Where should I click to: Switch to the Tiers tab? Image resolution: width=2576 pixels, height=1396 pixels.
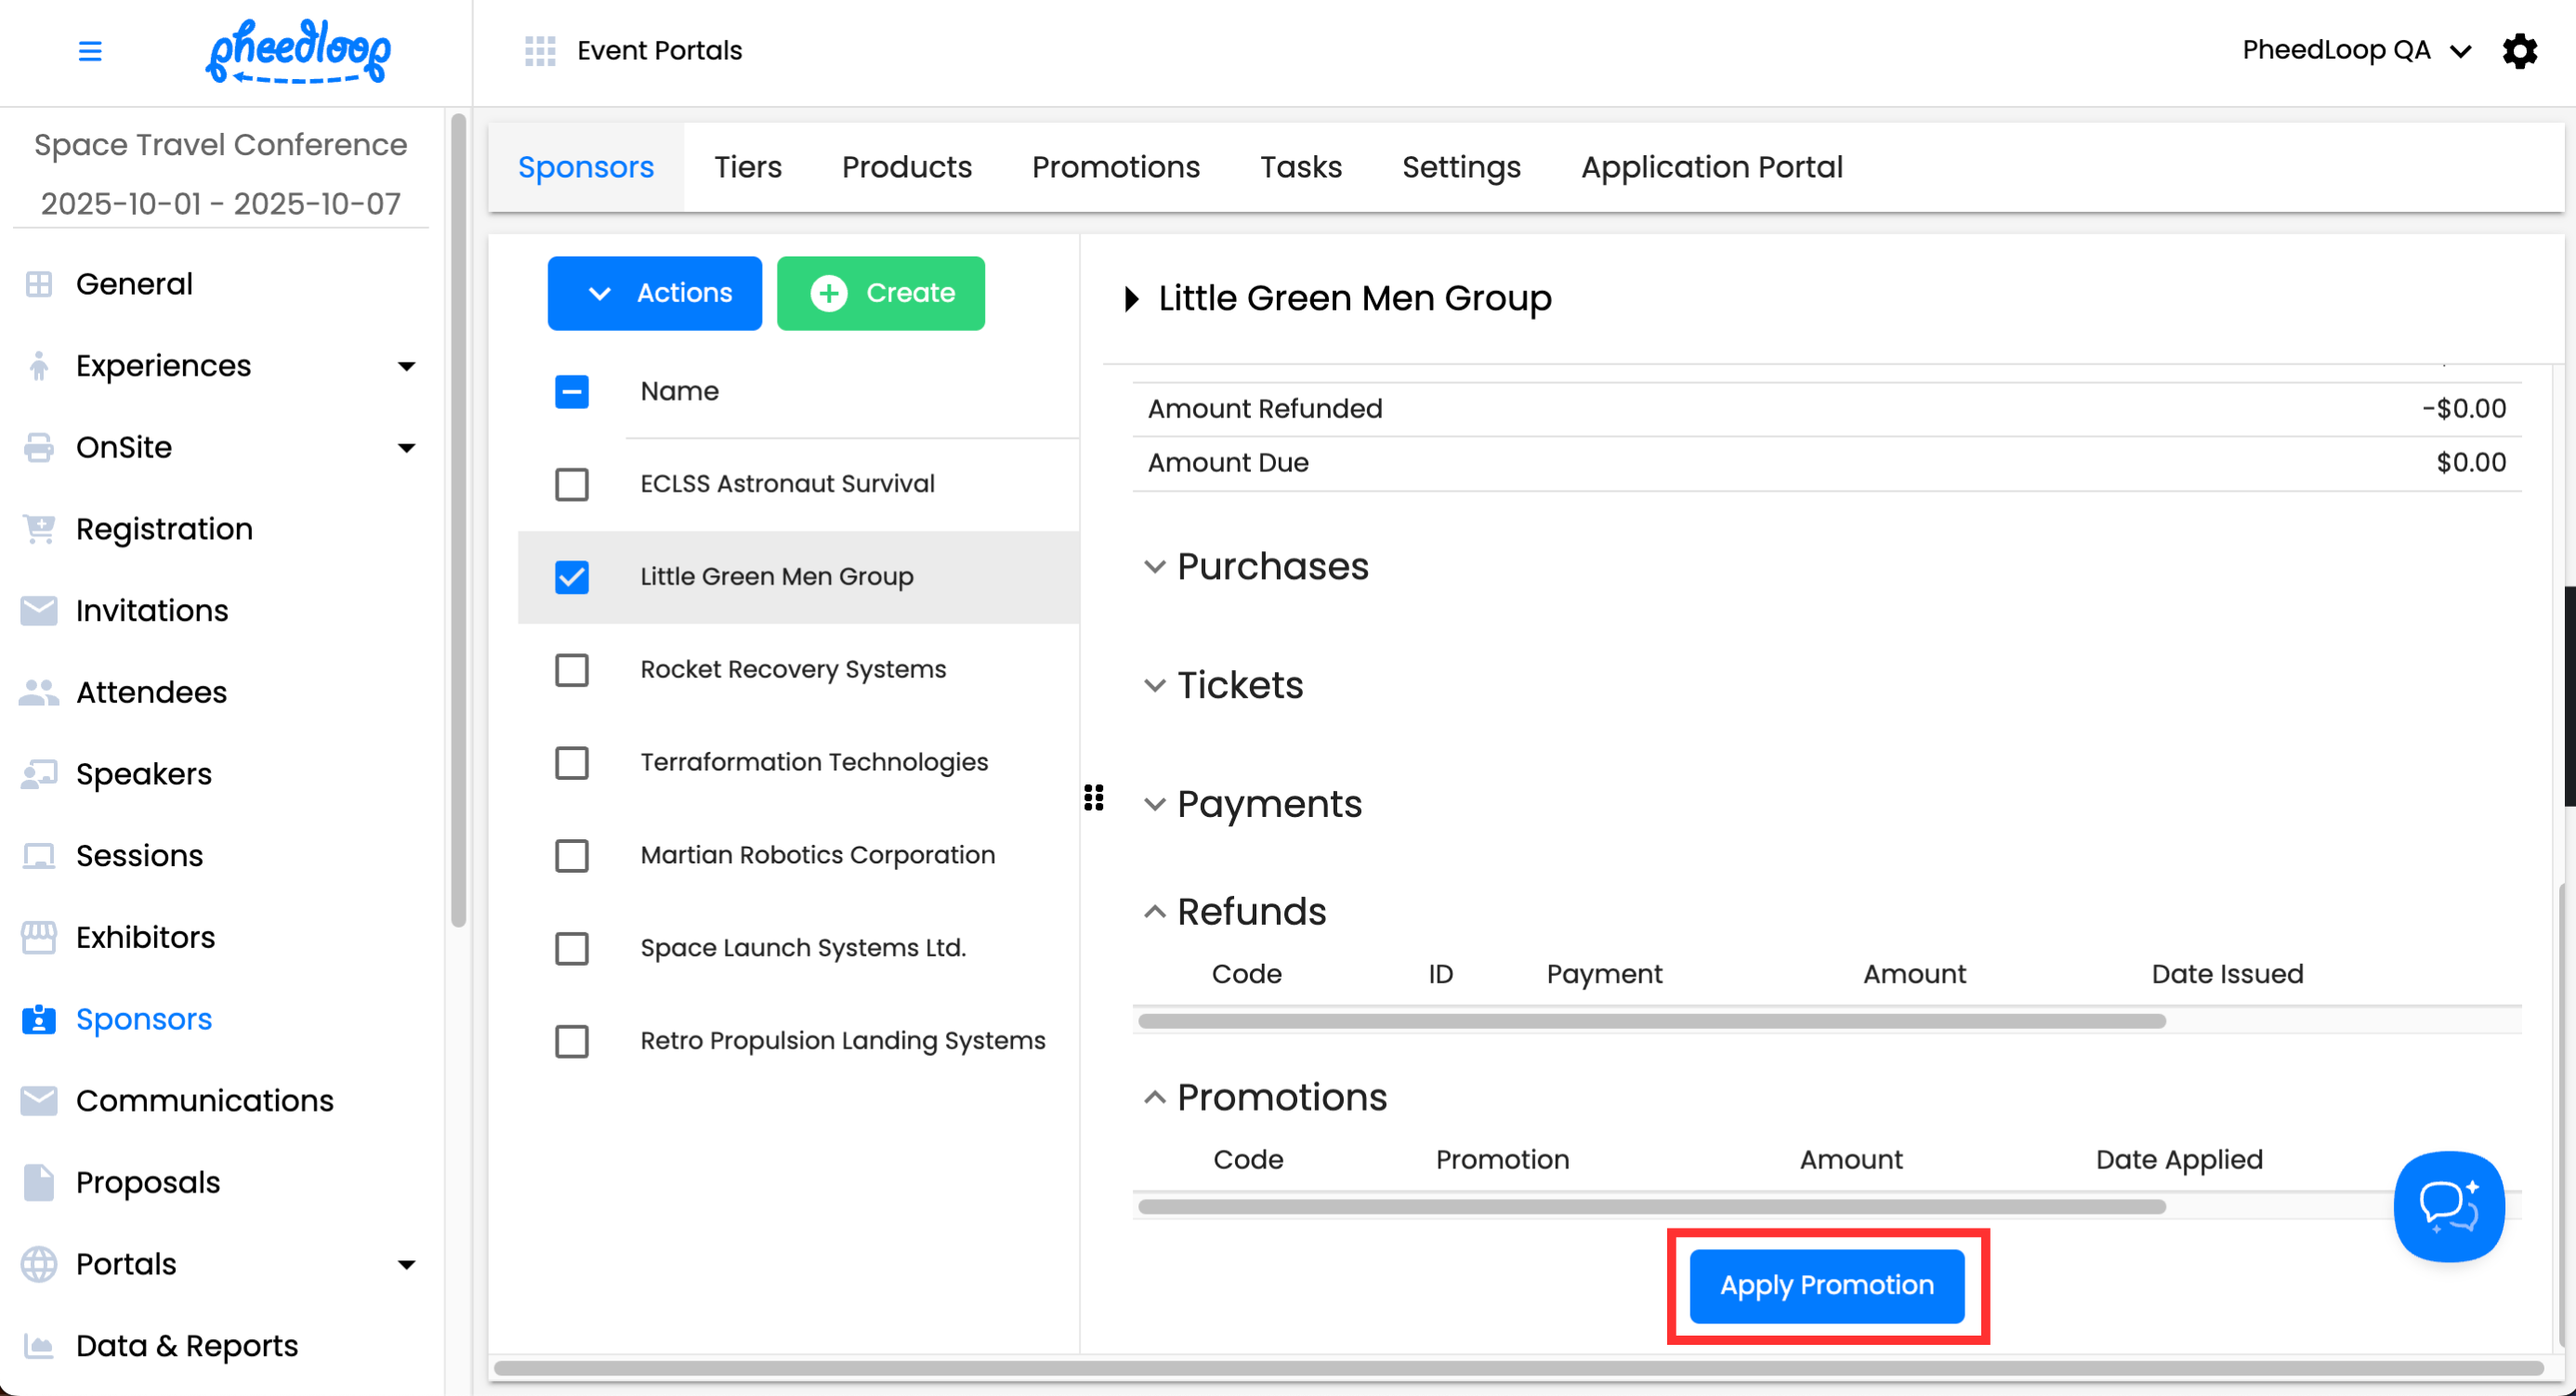click(748, 167)
